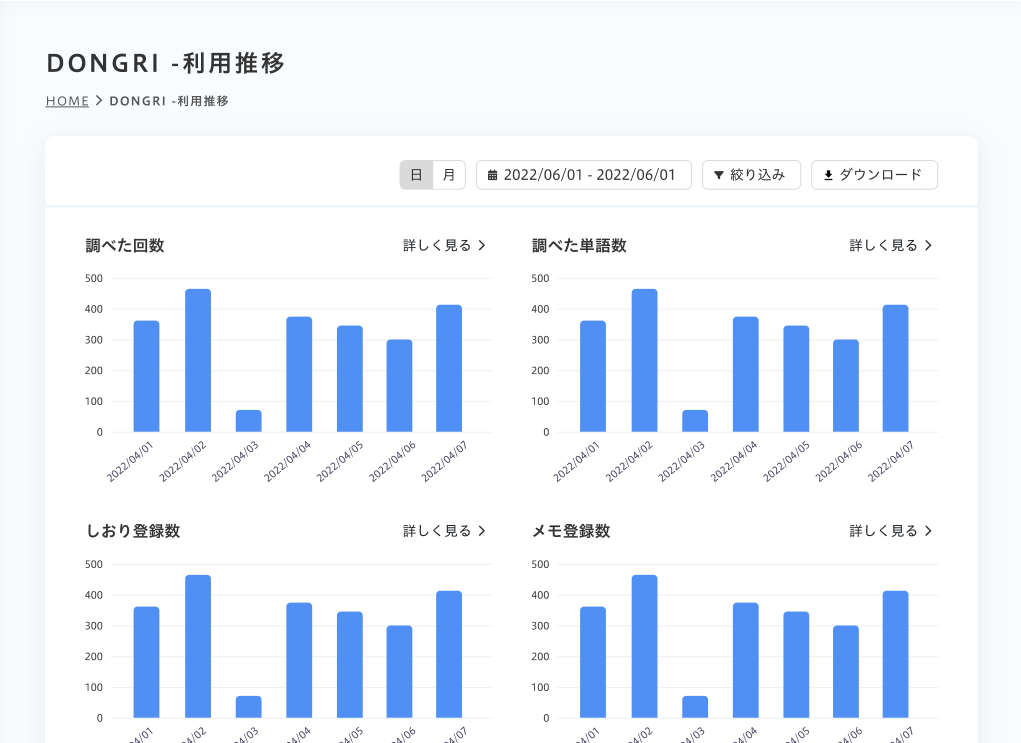
Task: Open 詳しく見る for 調べた単語数
Action: click(890, 245)
